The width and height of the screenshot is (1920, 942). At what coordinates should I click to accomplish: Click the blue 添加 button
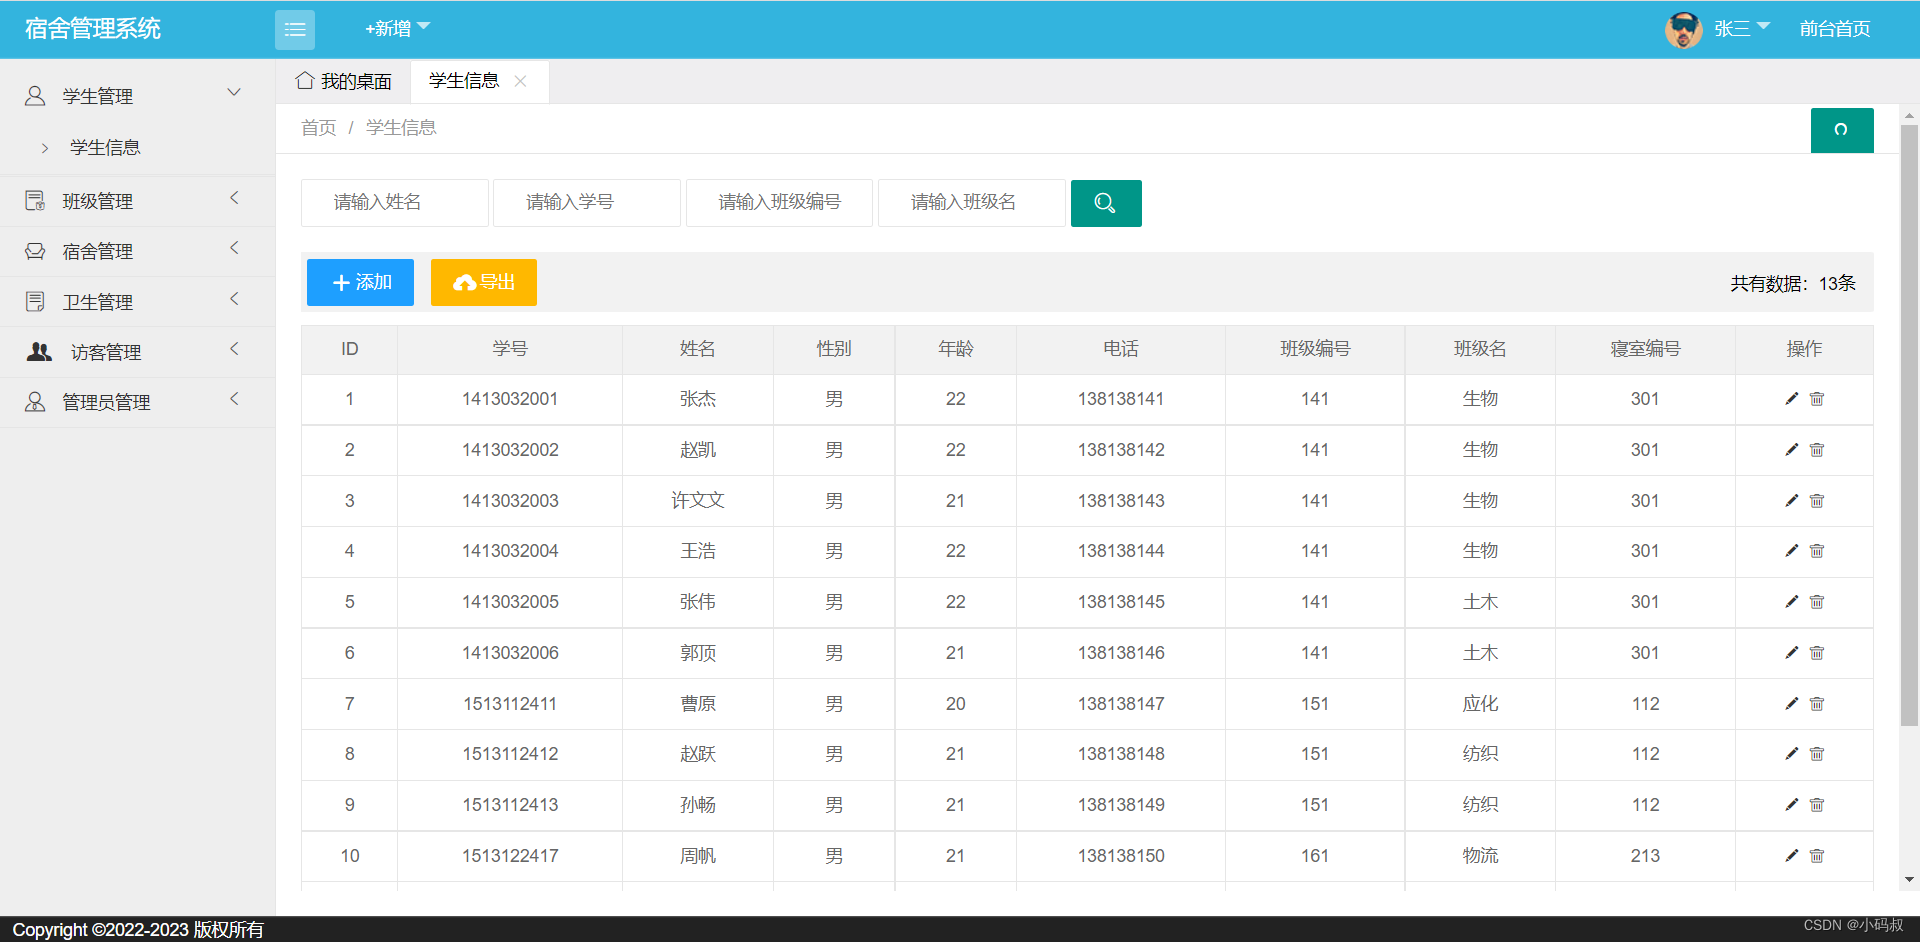tap(360, 282)
